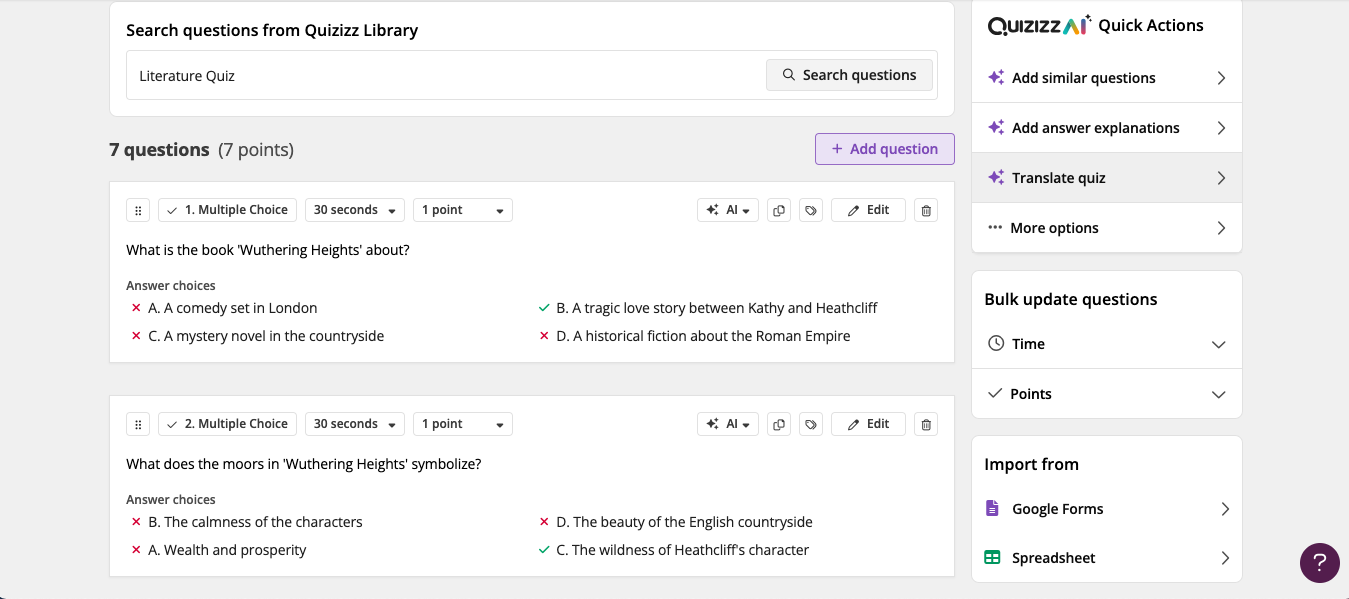Expand the Points bulk update section
The width and height of the screenshot is (1349, 599).
click(x=1106, y=393)
